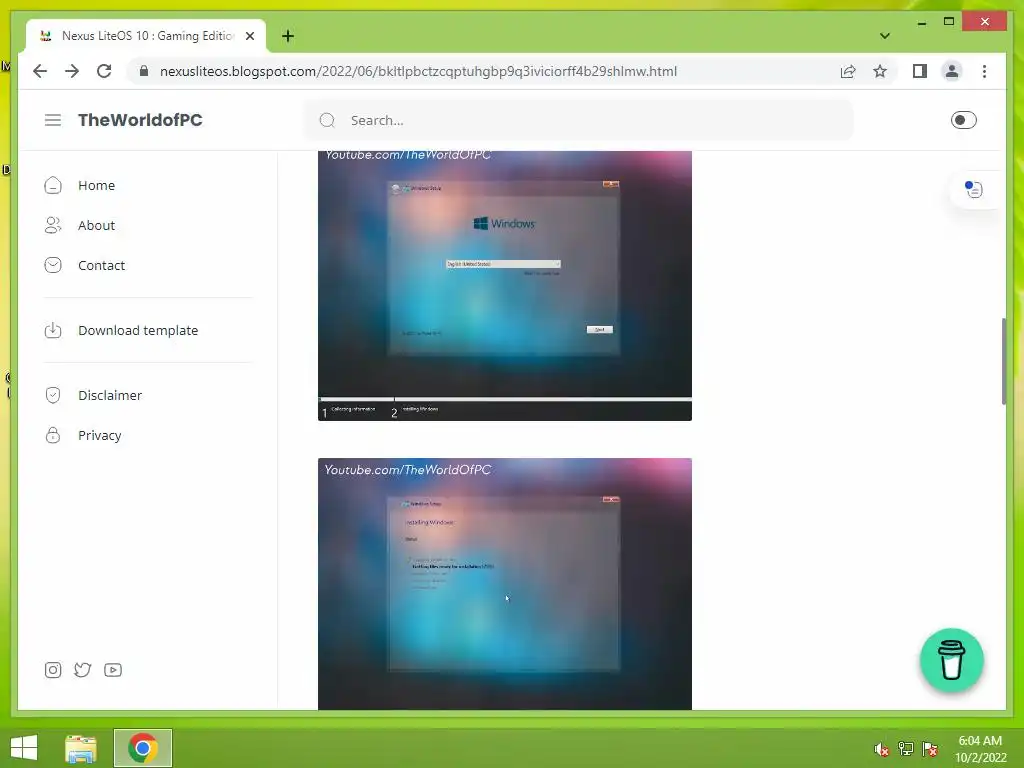Expand Chrome tab search chevron
The width and height of the screenshot is (1024, 768).
pyautogui.click(x=884, y=36)
